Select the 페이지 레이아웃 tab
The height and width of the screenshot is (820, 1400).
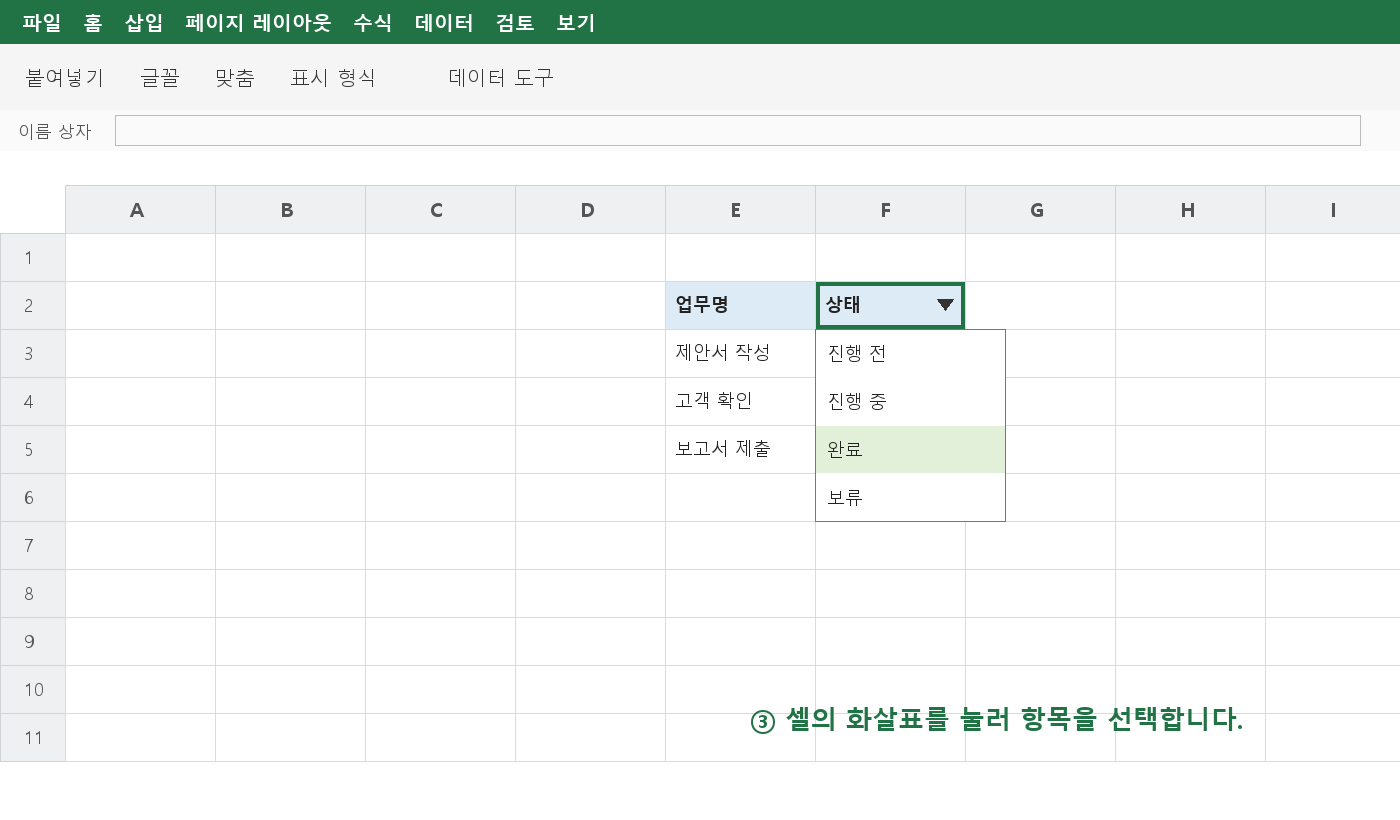tap(258, 22)
